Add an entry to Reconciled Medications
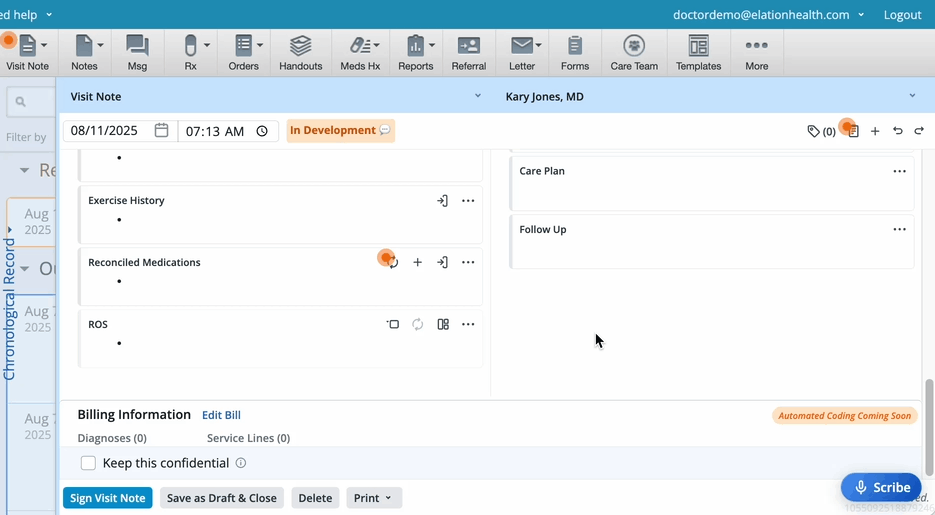 [417, 262]
